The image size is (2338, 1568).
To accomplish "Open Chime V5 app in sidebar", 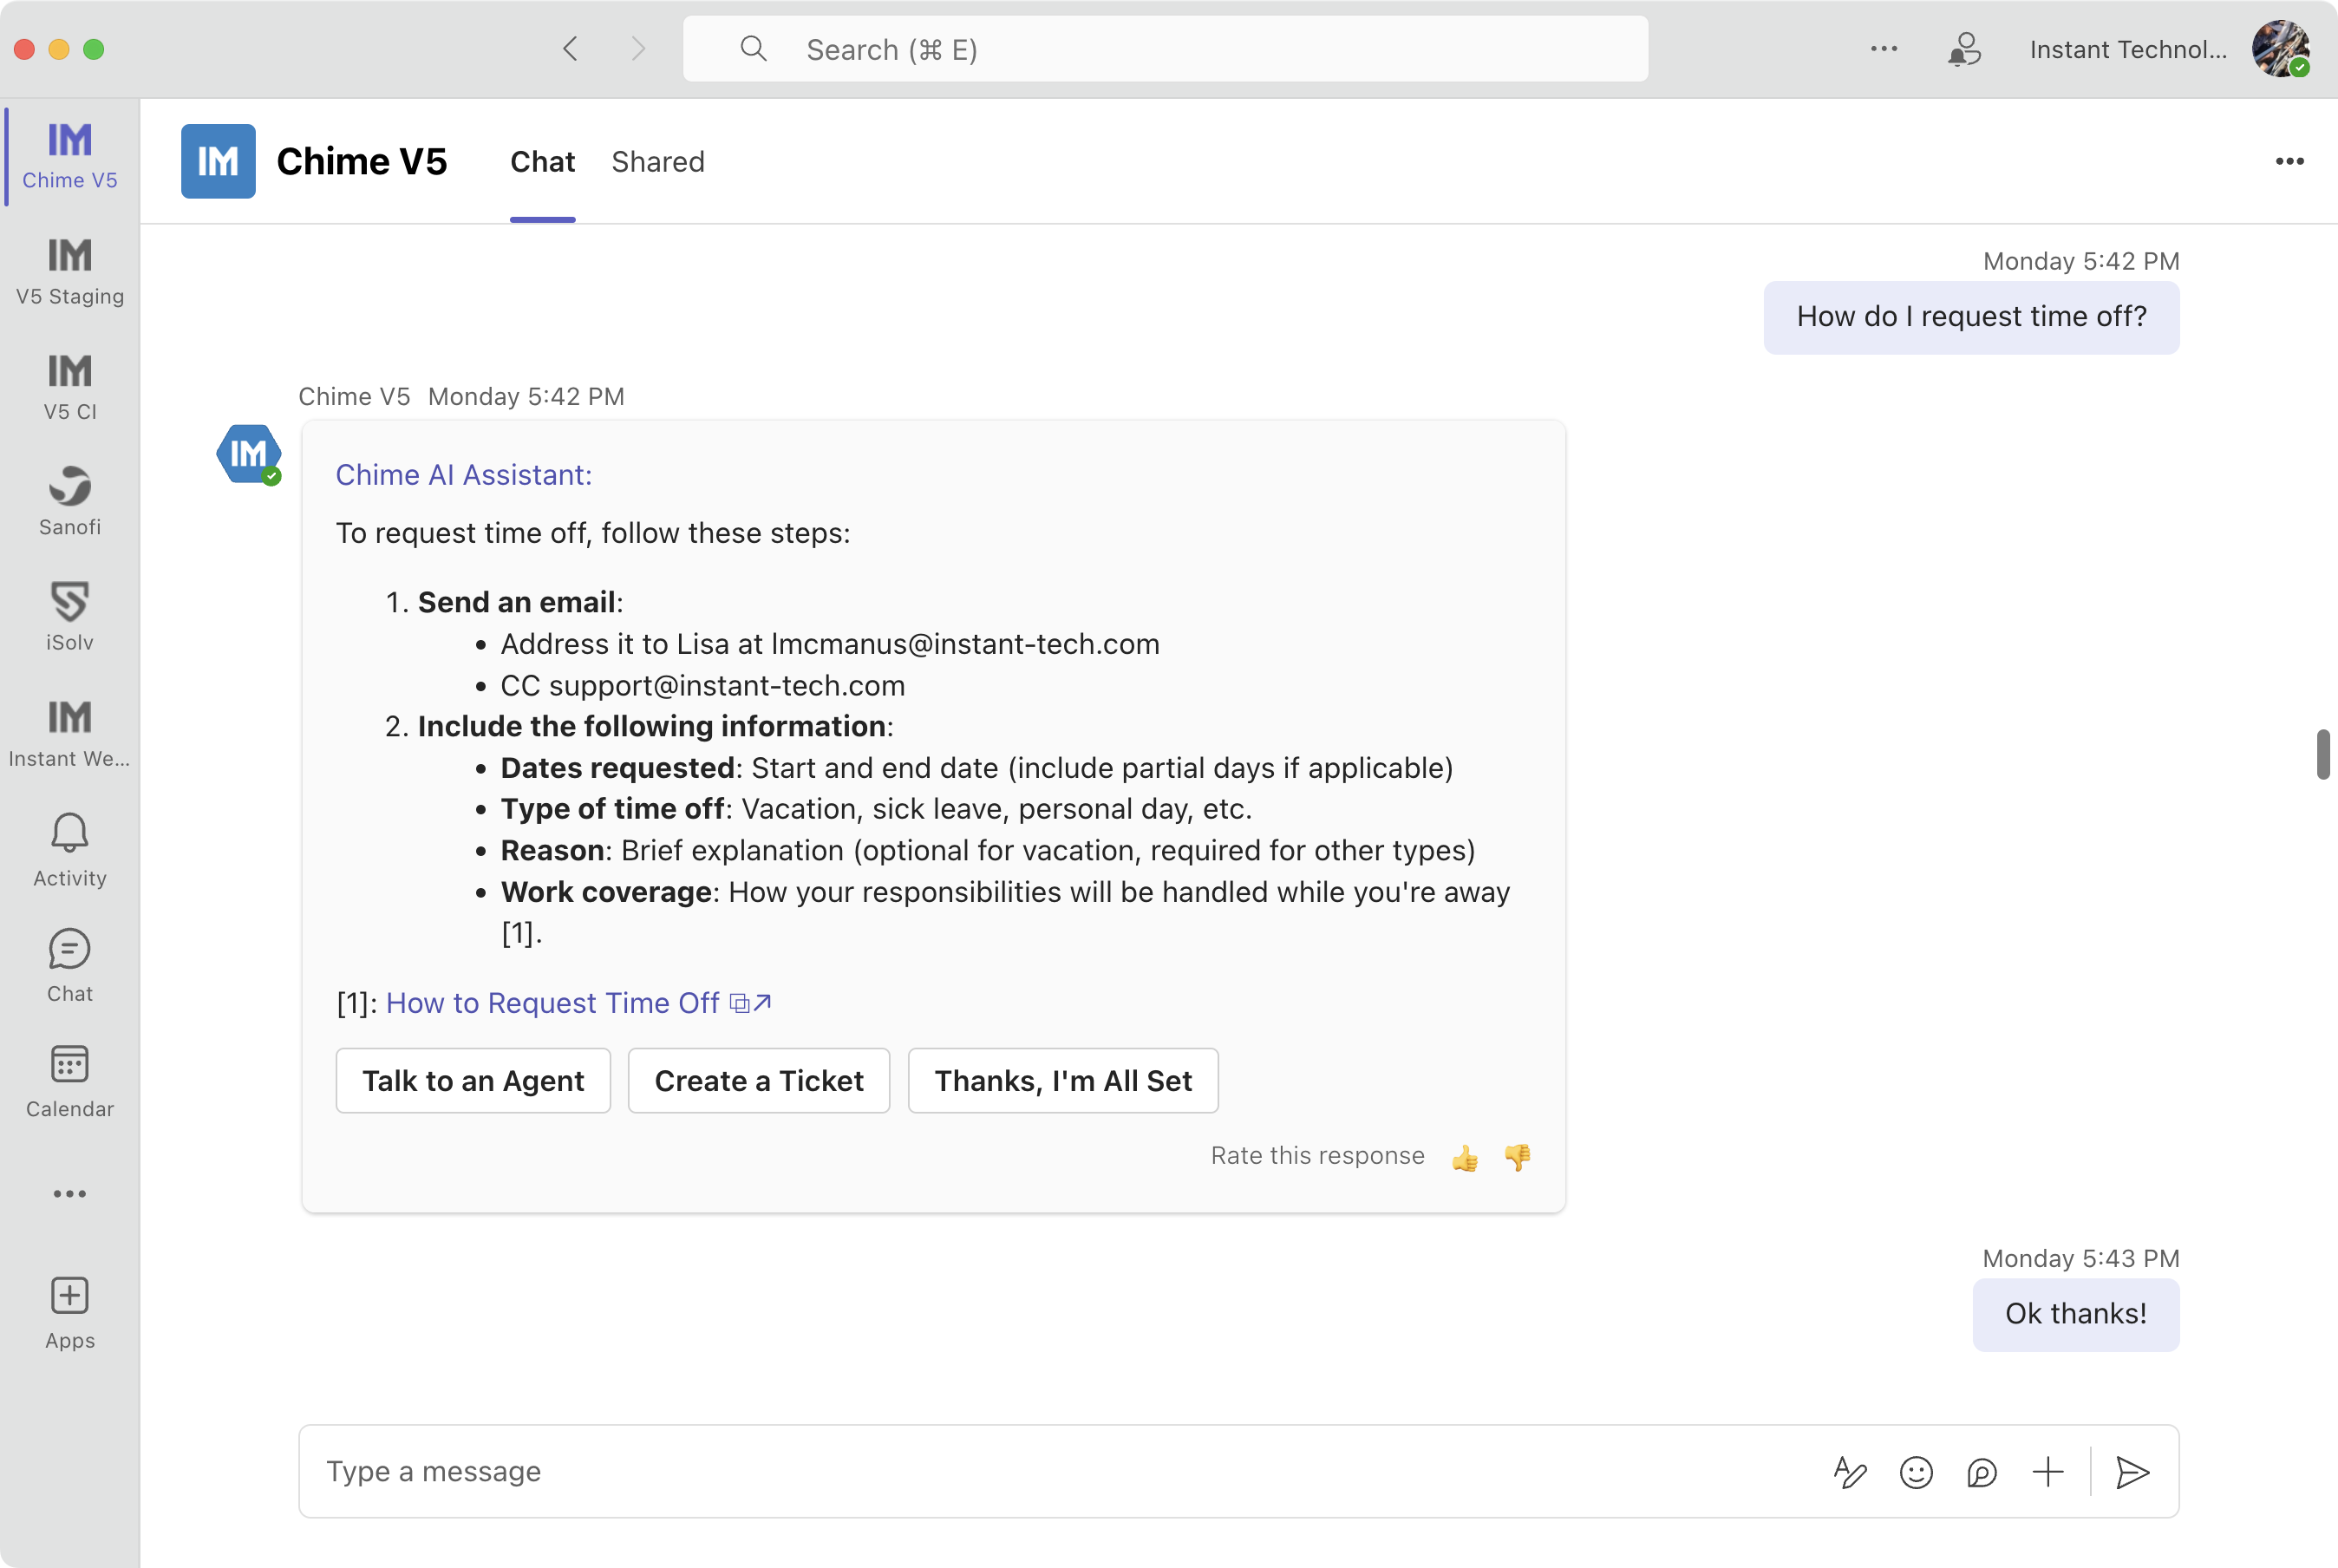I will pyautogui.click(x=70, y=155).
